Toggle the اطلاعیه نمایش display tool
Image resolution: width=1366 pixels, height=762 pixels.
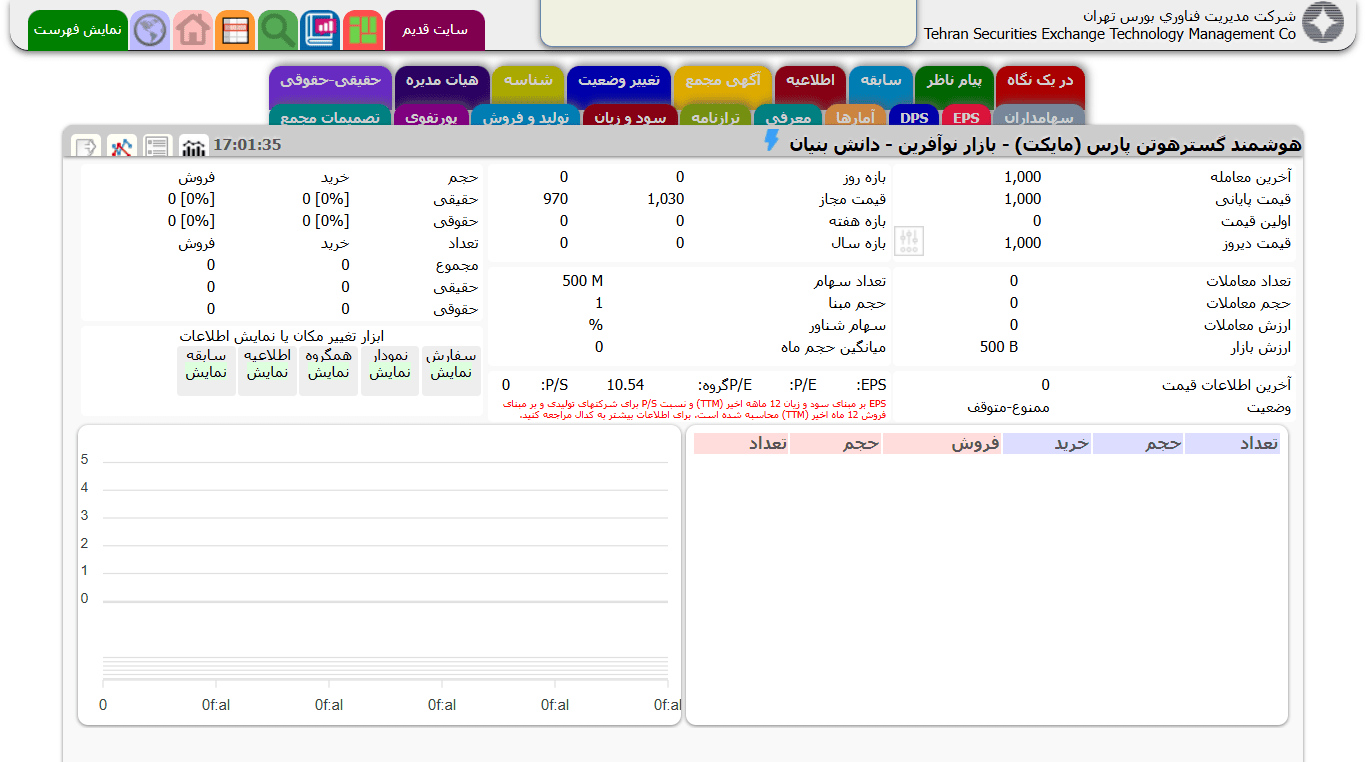click(x=267, y=370)
